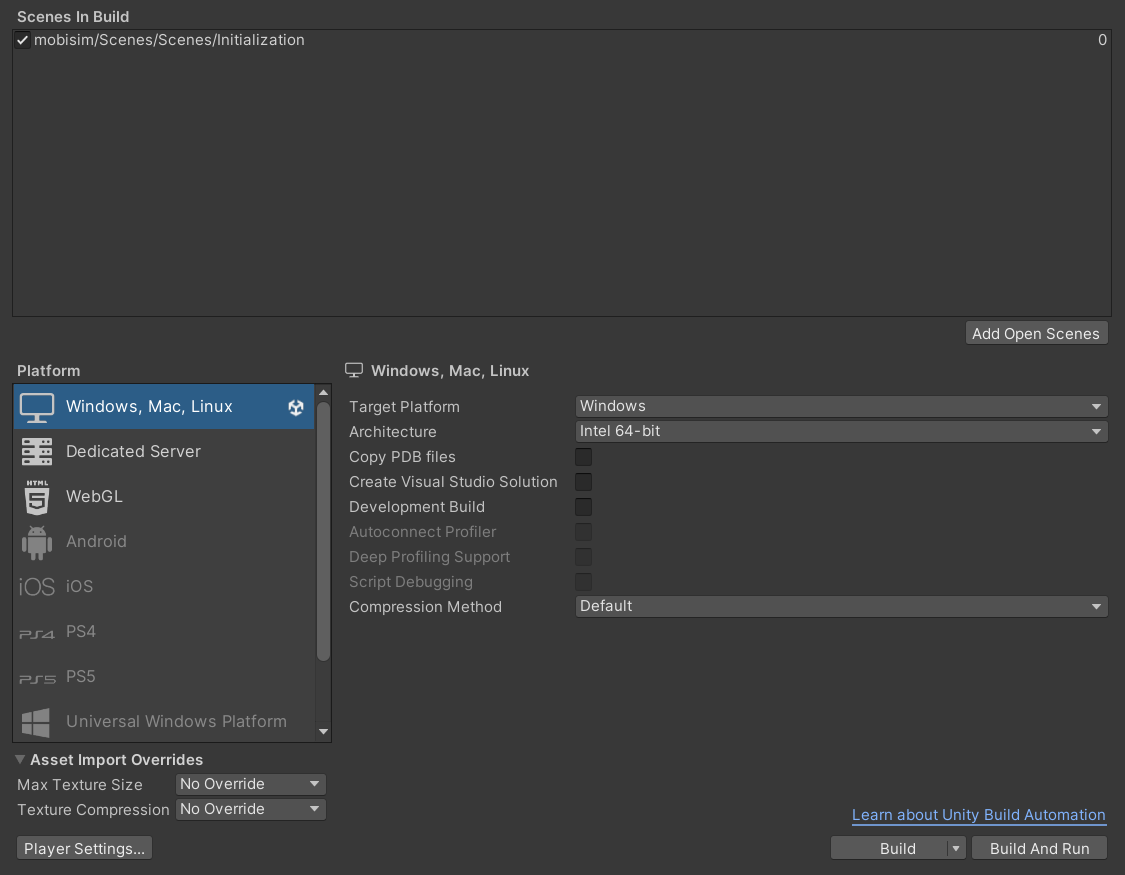Click the Development Build label
Screen dimensions: 1125x875
pos(417,507)
